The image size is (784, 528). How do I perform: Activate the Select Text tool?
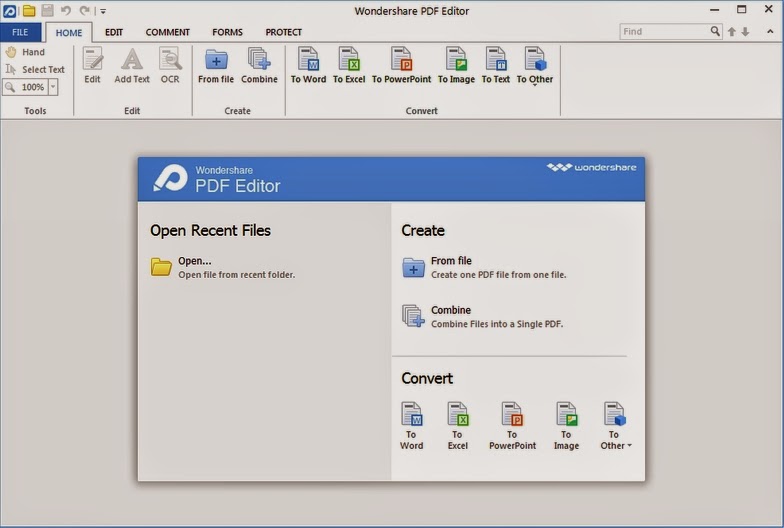pyautogui.click(x=35, y=70)
